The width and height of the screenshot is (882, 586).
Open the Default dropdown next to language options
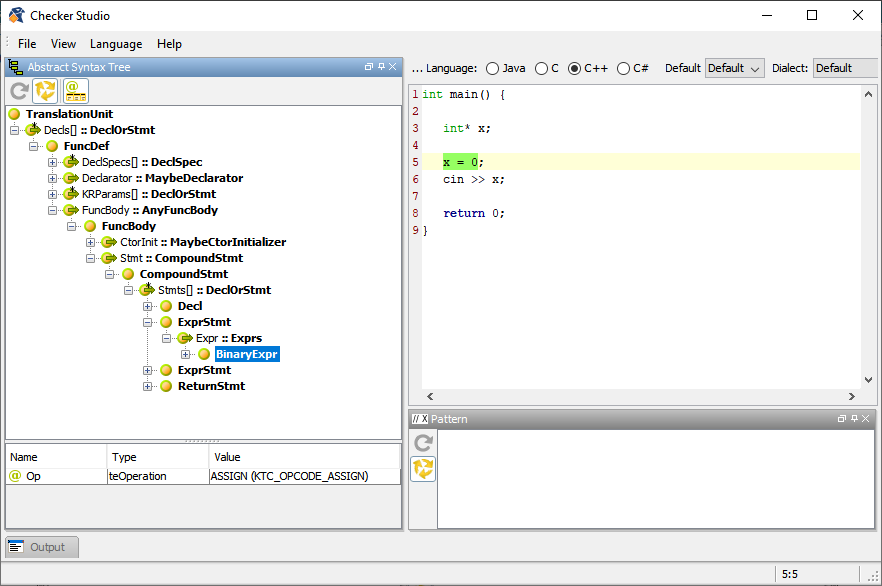pyautogui.click(x=734, y=68)
